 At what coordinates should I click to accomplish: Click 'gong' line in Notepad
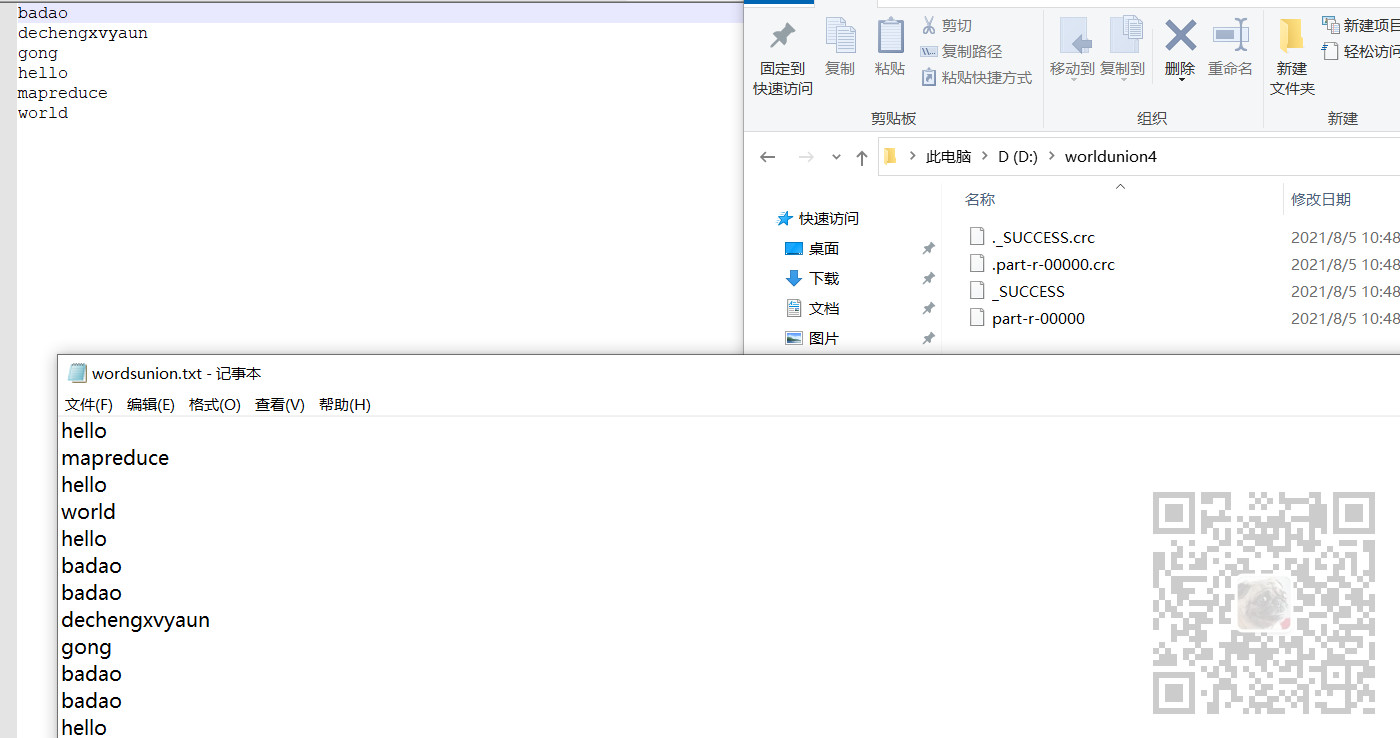click(86, 647)
